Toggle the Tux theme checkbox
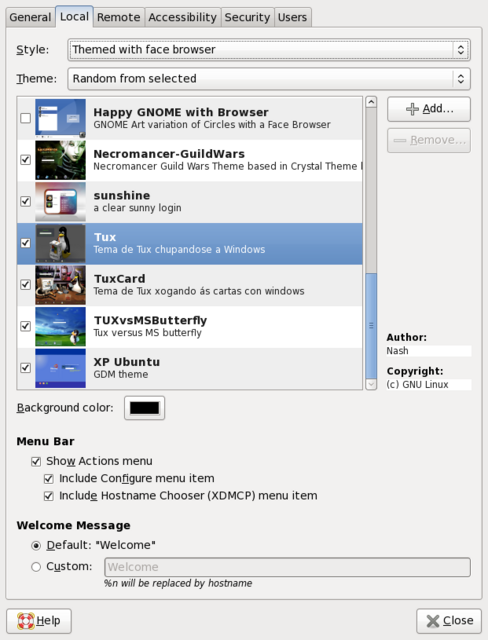 click(25, 243)
